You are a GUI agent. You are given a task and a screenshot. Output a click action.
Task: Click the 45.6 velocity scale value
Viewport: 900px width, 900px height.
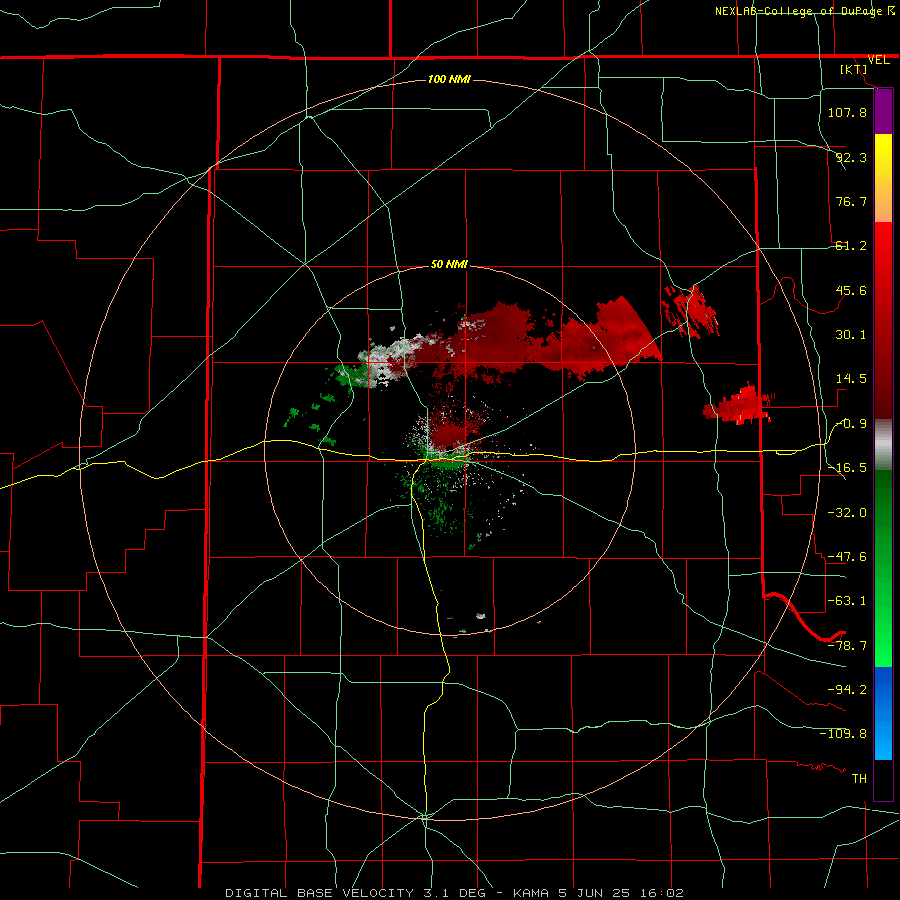[x=851, y=290]
